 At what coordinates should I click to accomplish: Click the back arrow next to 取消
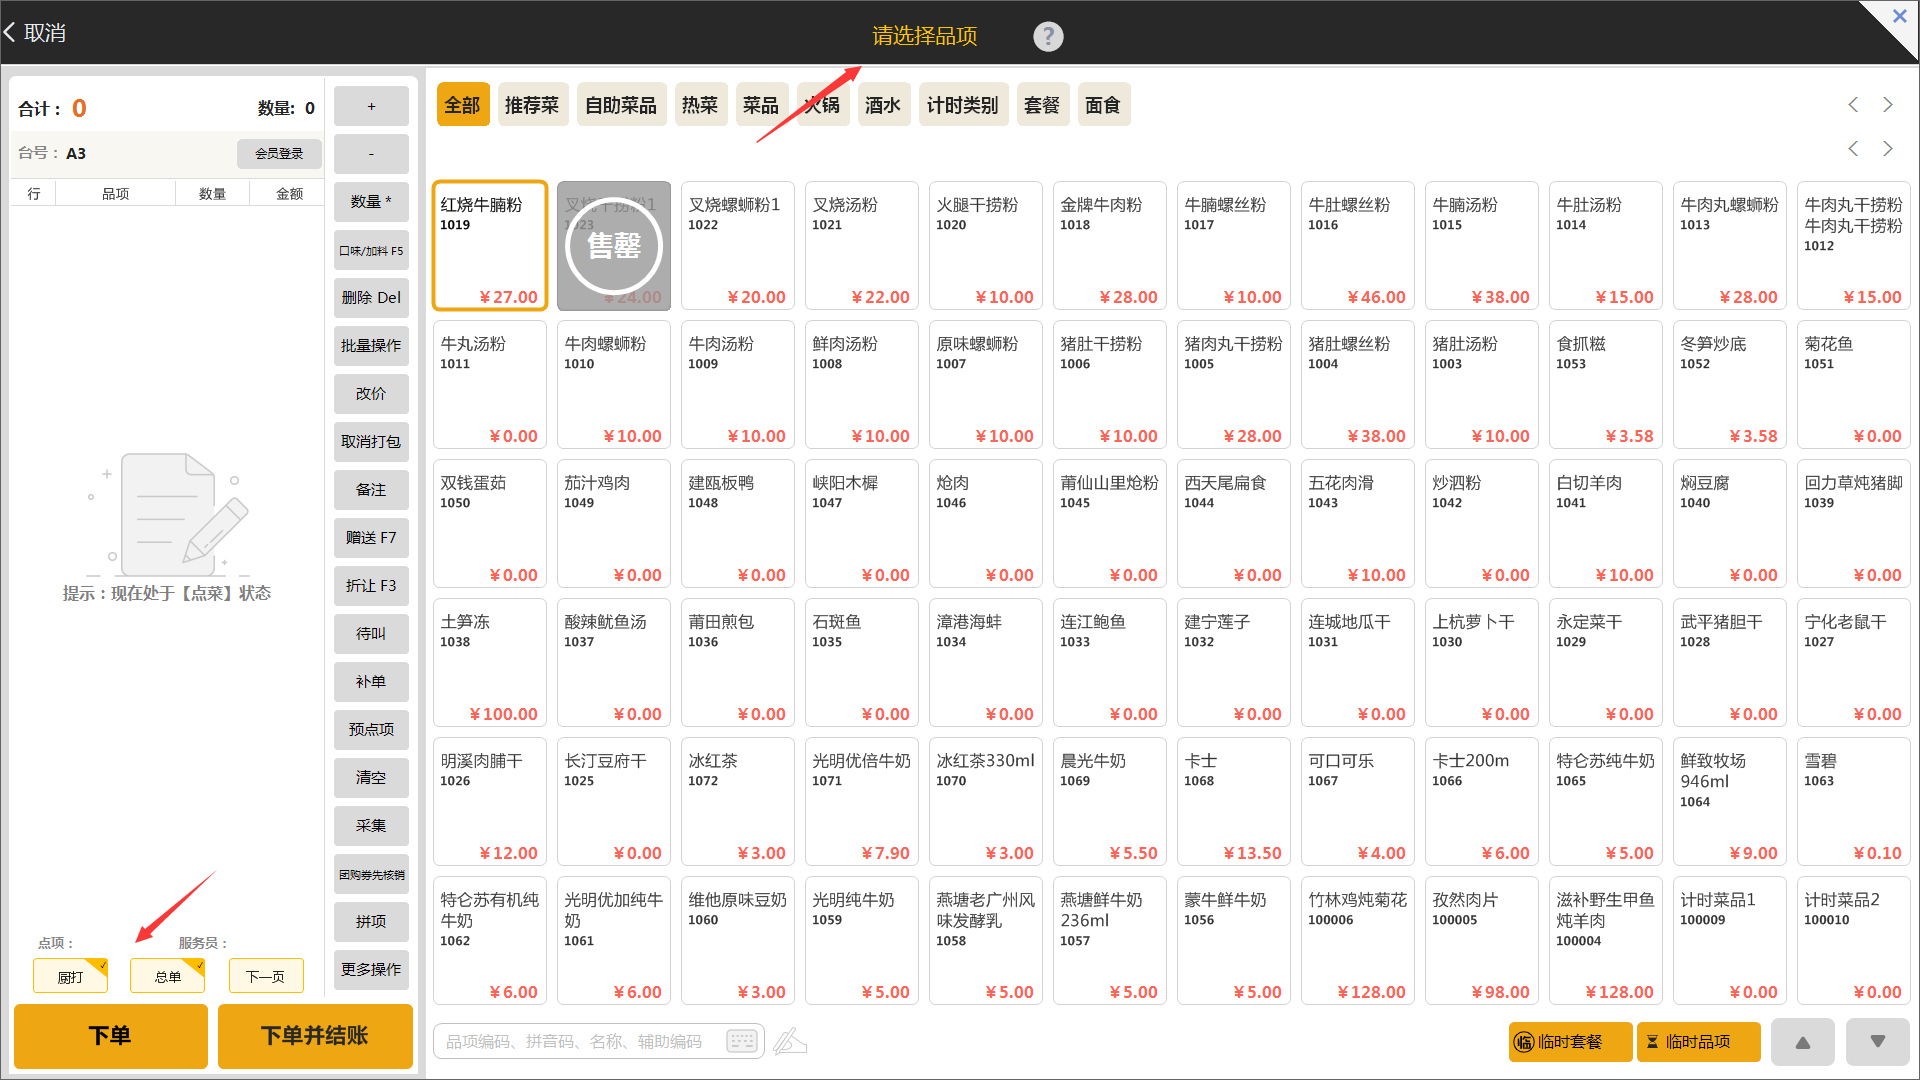[x=10, y=33]
